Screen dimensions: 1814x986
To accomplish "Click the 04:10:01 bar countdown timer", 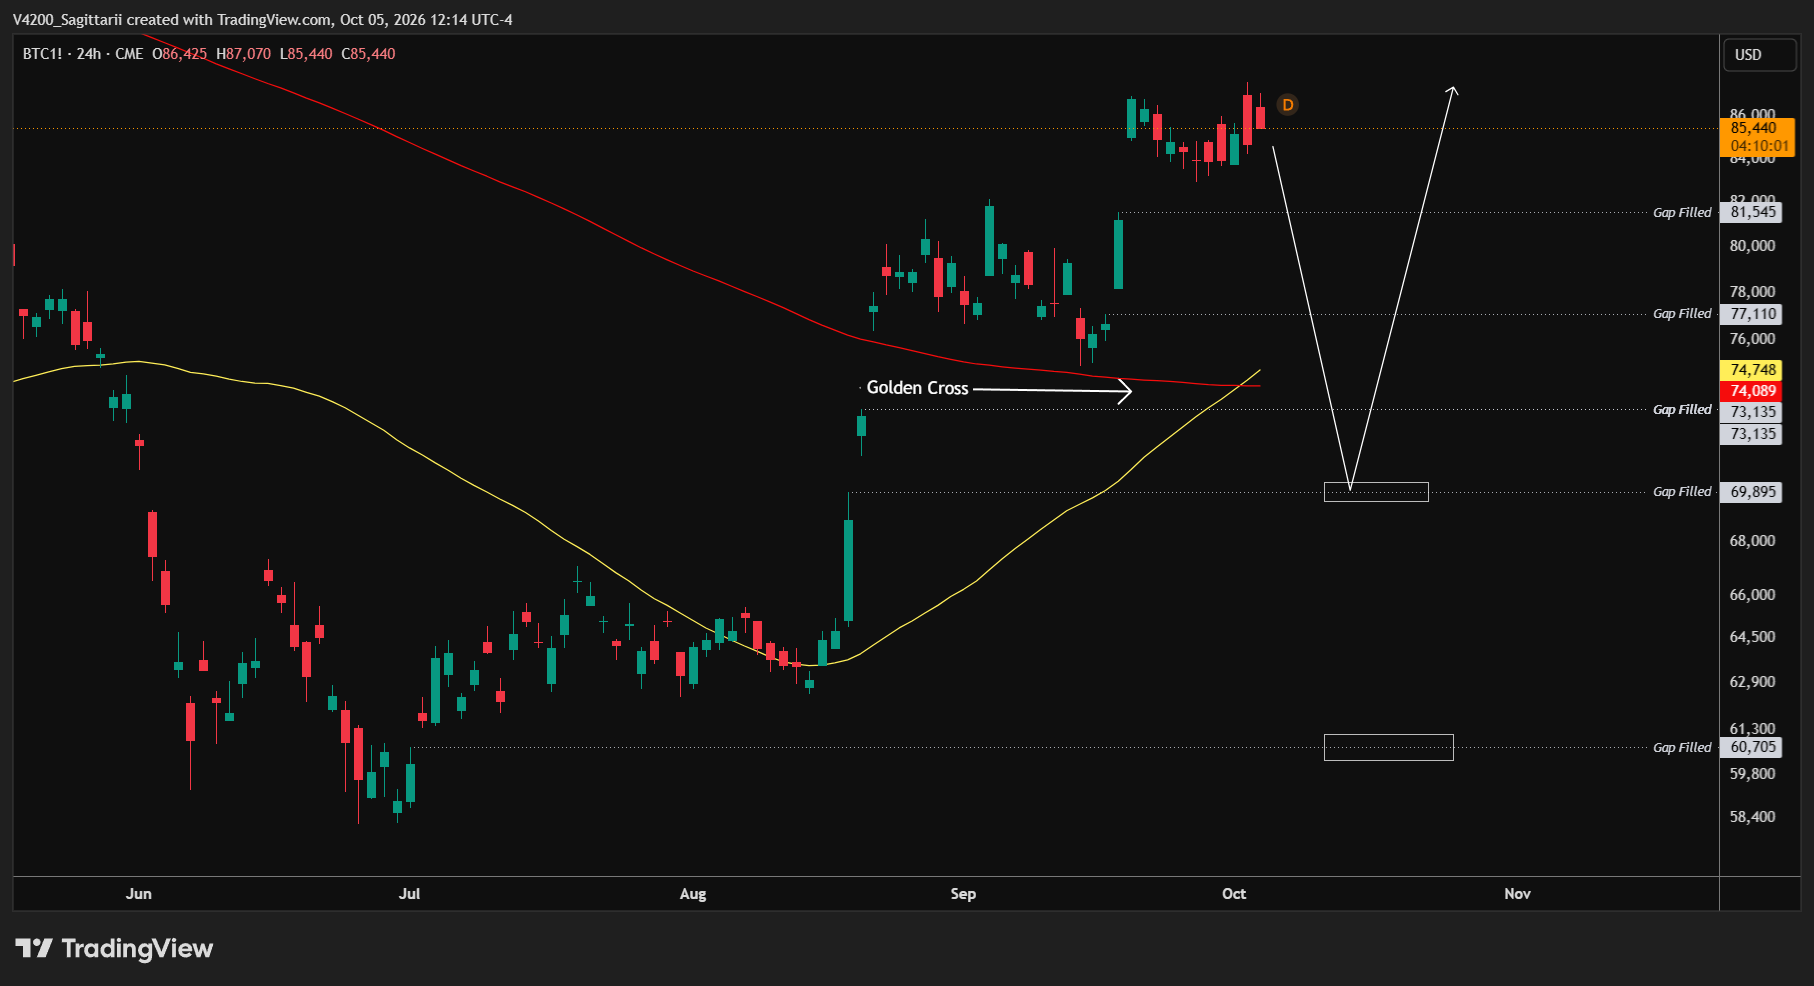I will 1759,146.
